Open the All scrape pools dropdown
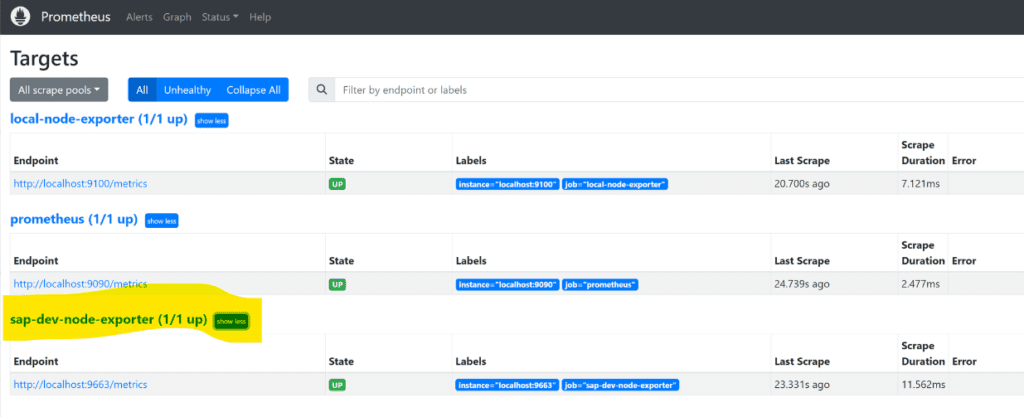This screenshot has height=417, width=1024. coord(59,90)
